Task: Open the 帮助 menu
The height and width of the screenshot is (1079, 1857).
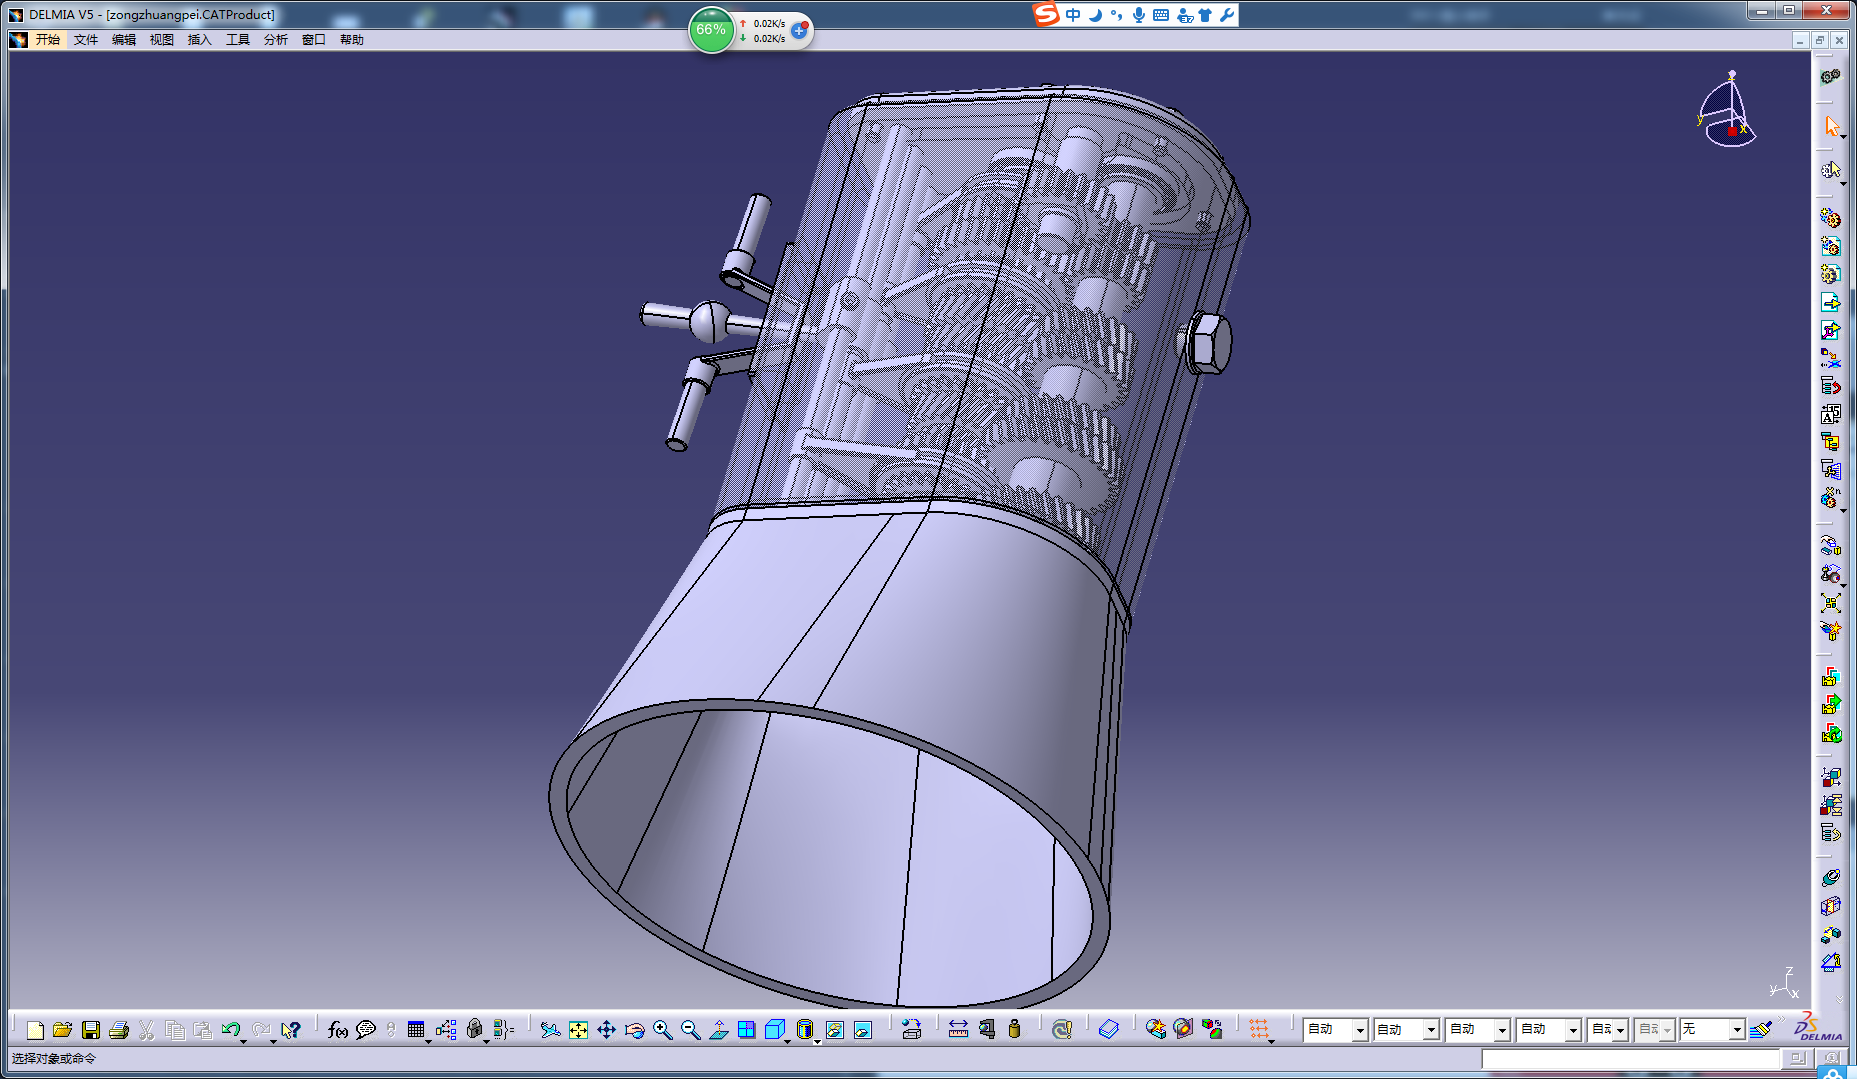Action: pos(352,40)
